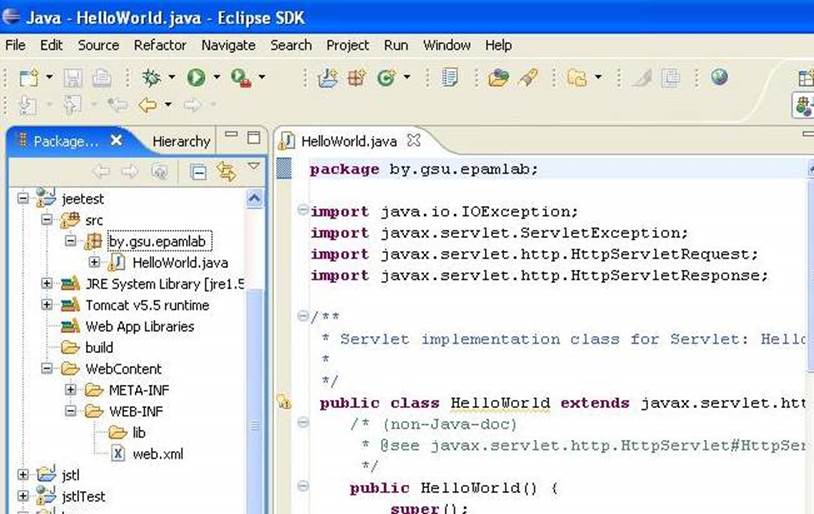Click the New Java Project icon
The width and height of the screenshot is (814, 514).
coord(328,78)
